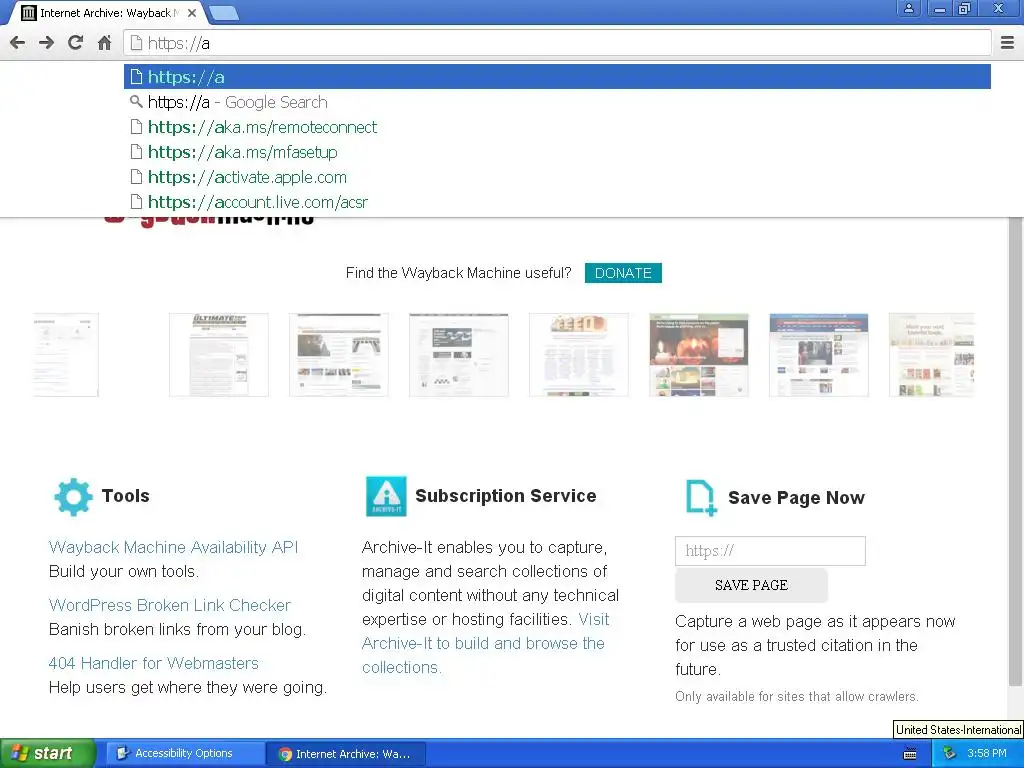Select the https://a Google Search suggestion

click(557, 102)
